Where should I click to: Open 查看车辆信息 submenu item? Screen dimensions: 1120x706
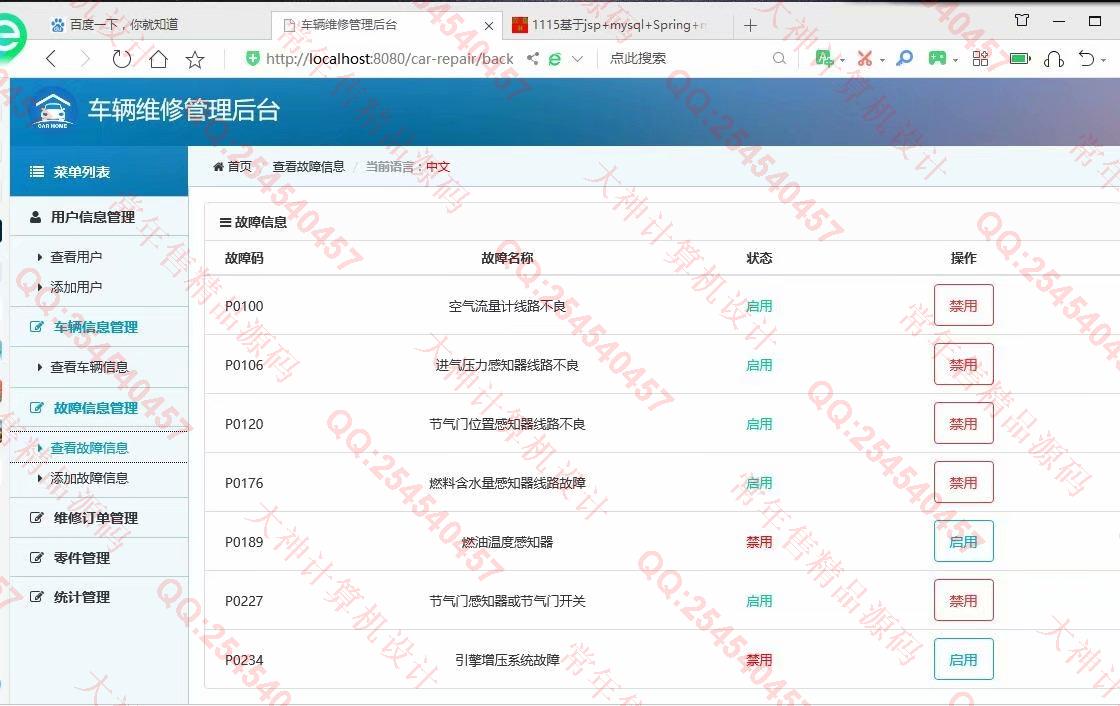[89, 367]
